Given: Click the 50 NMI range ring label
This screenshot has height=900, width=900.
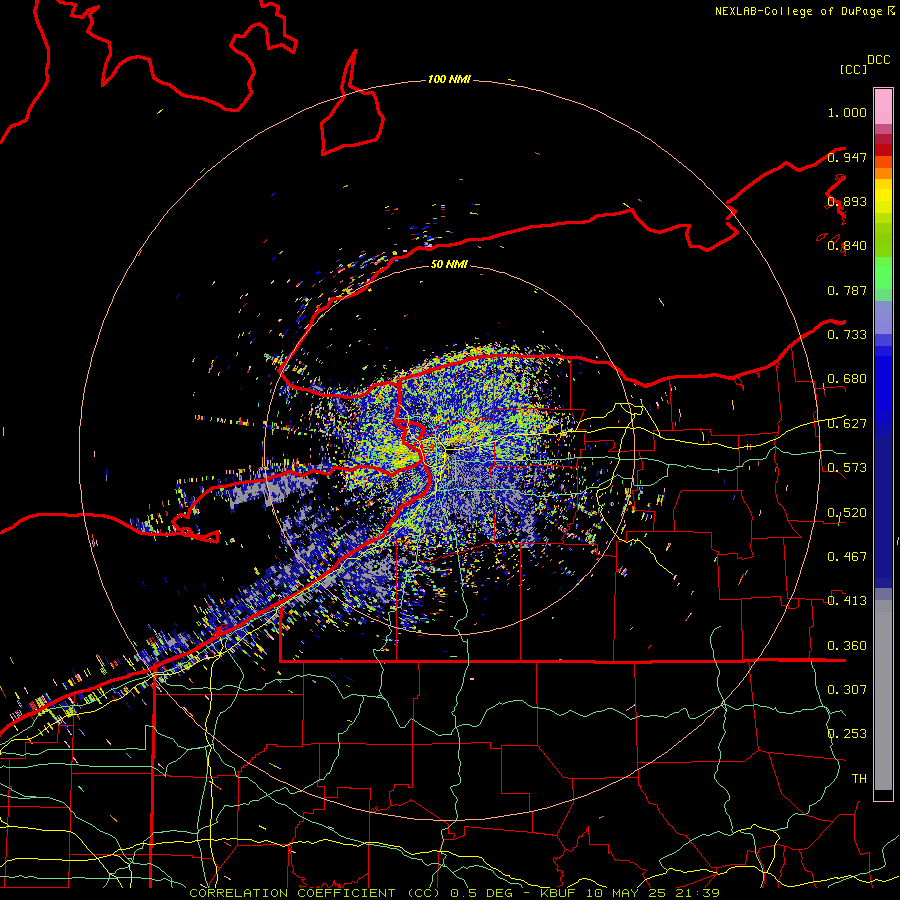Looking at the screenshot, I should pos(449,264).
